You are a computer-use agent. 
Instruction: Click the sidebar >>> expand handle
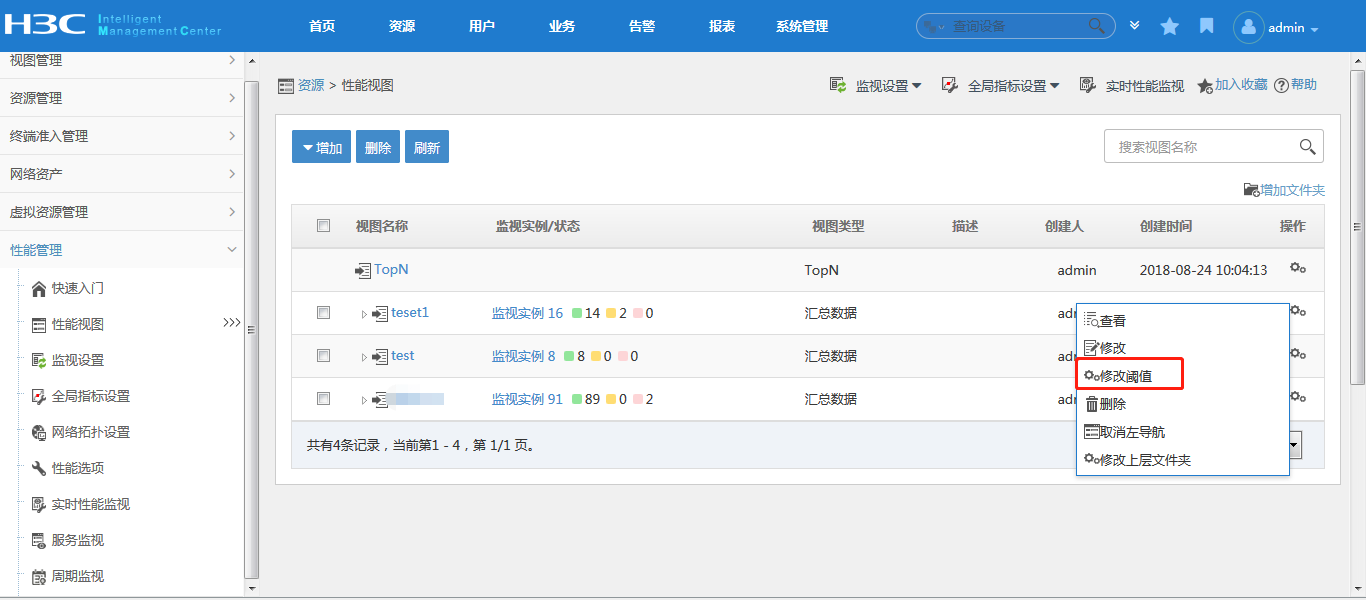[x=232, y=323]
